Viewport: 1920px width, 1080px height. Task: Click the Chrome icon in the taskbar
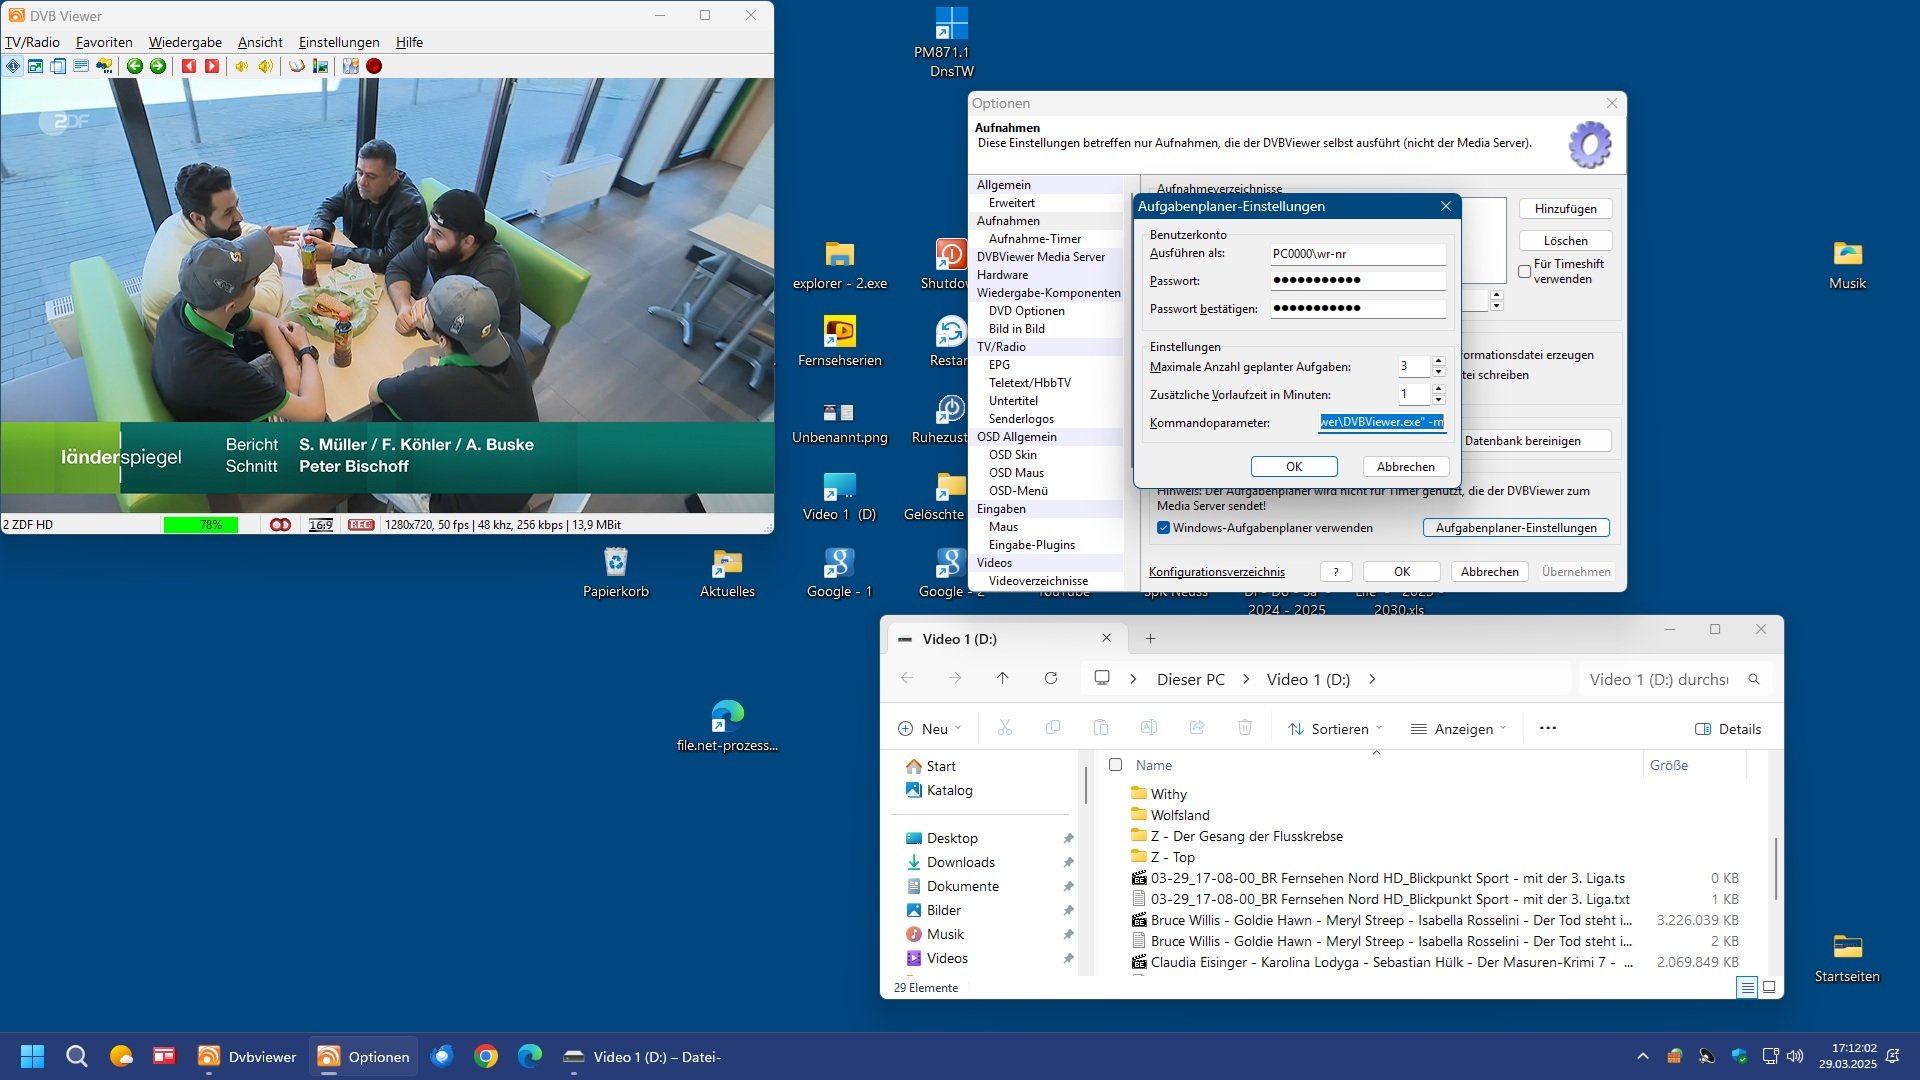pyautogui.click(x=486, y=1056)
